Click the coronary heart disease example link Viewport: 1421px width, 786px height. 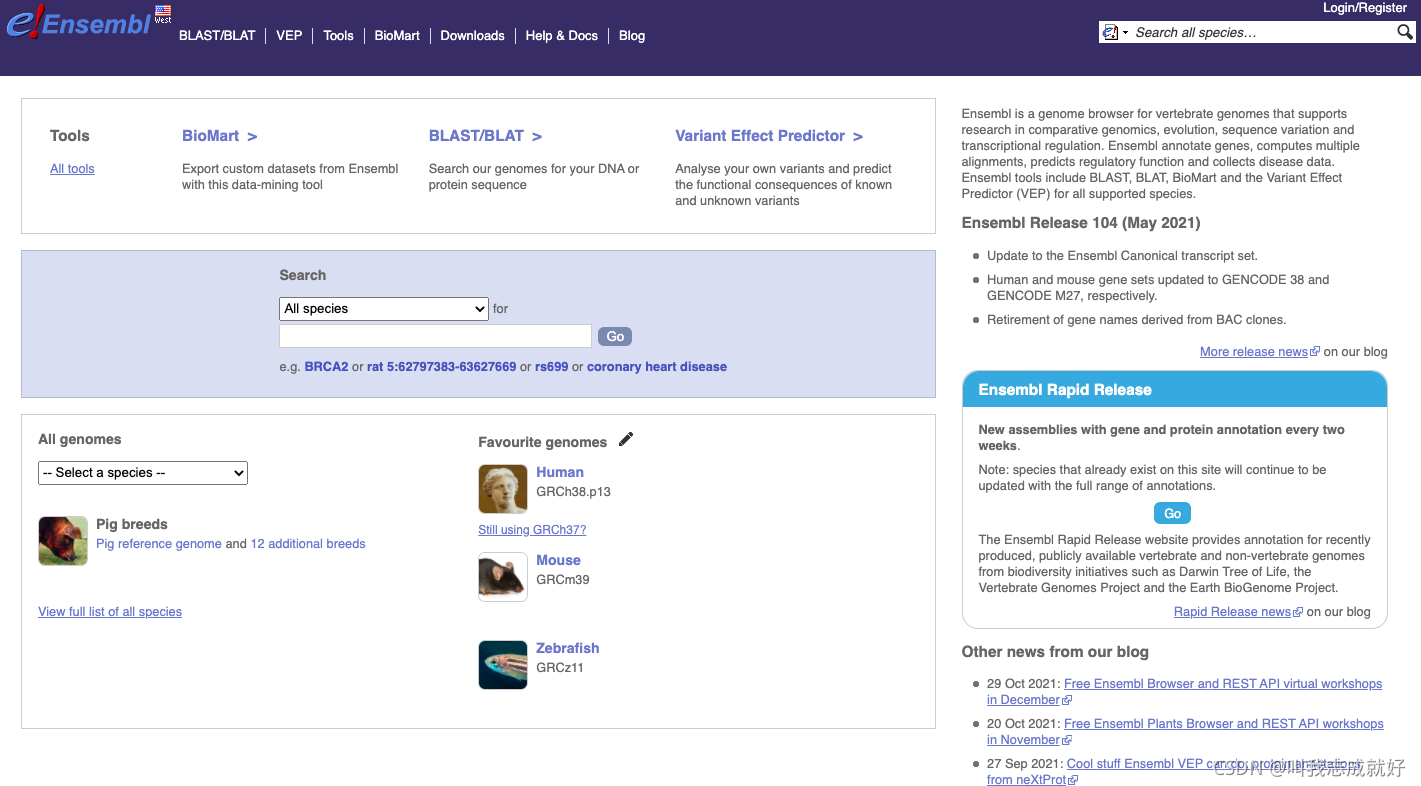(x=657, y=367)
